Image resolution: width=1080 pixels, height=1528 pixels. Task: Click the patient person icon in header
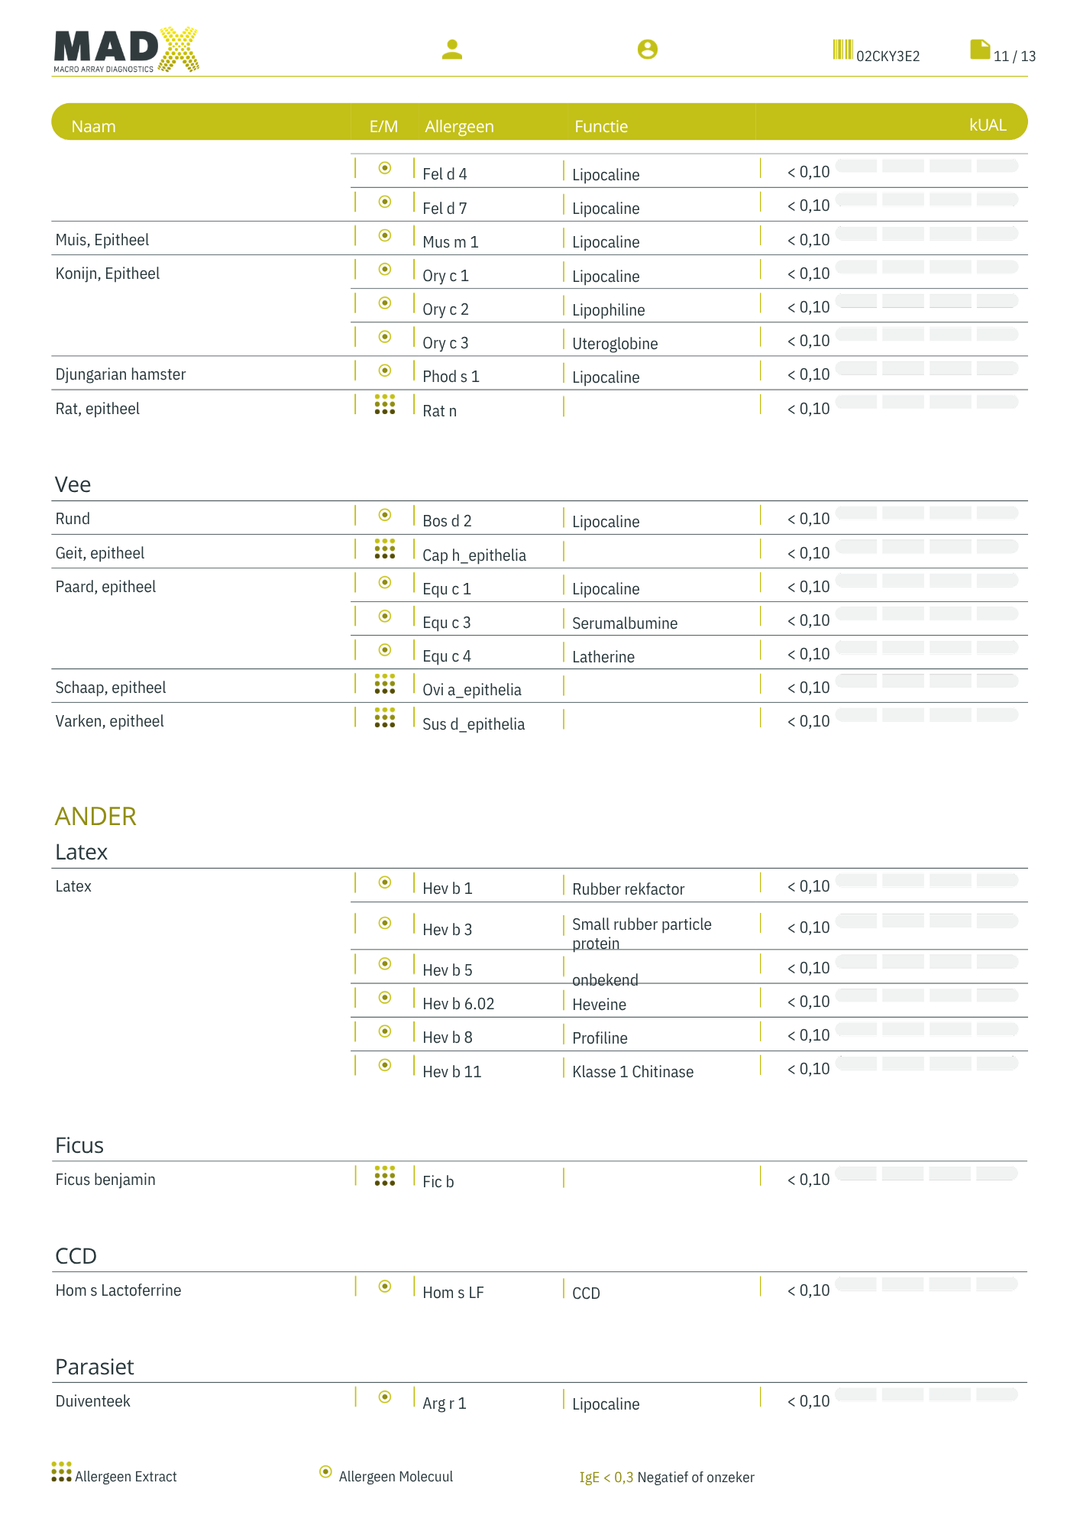[452, 49]
